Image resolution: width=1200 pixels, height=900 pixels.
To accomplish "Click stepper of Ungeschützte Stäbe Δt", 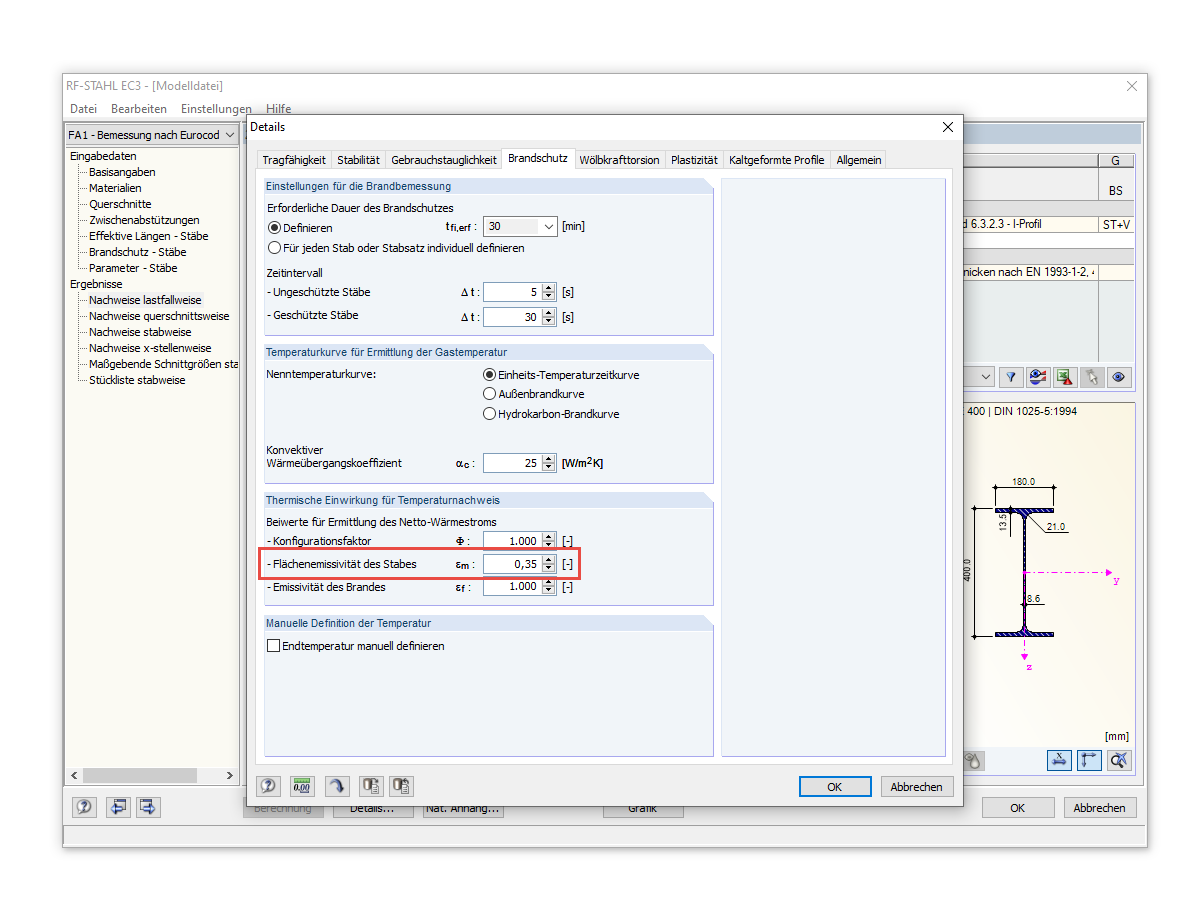I will [x=548, y=293].
